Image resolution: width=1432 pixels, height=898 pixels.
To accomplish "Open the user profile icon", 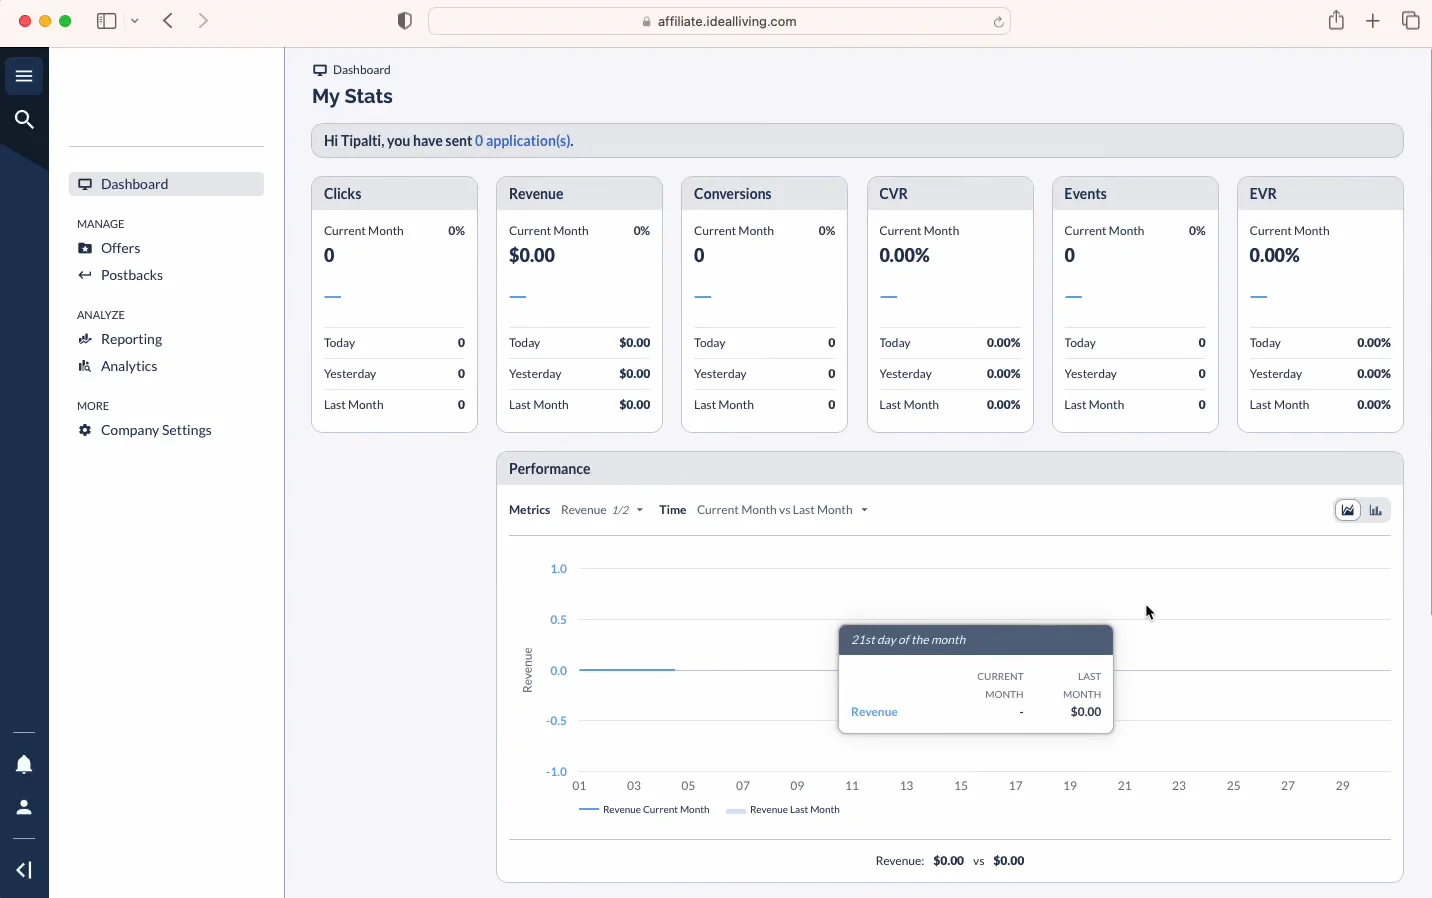I will [x=24, y=808].
